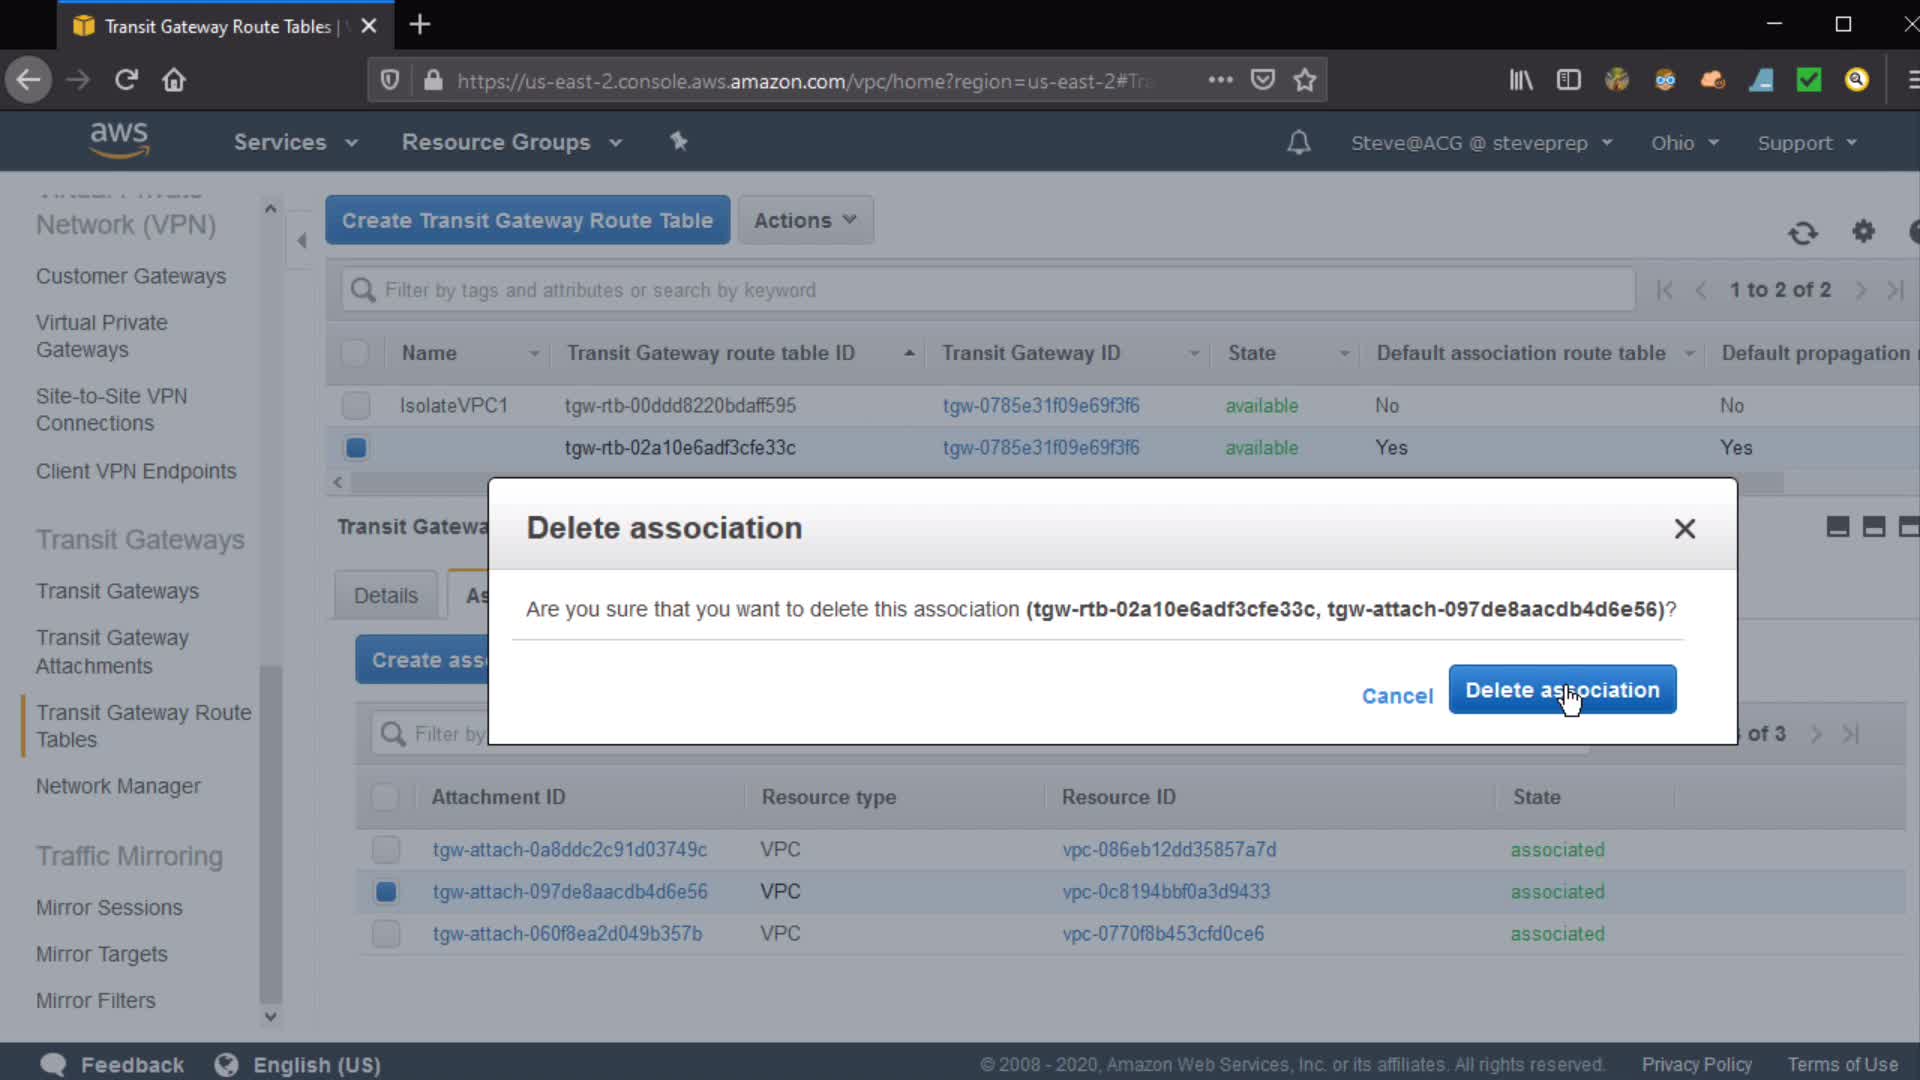Screen dimensions: 1920x1080
Task: Reload the page in browser toolbar
Action: (126, 80)
